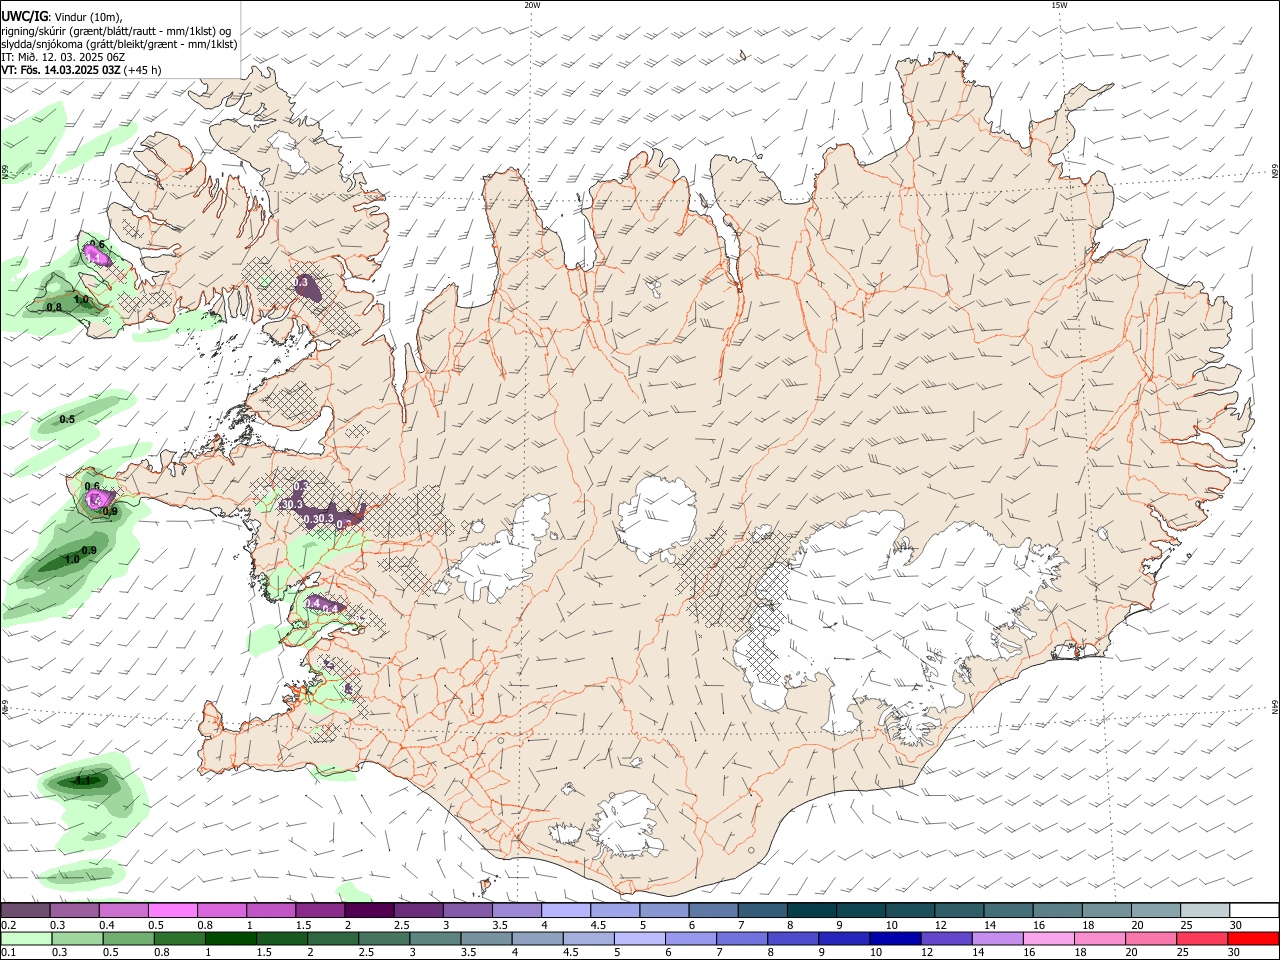Select the 6–7 slate blue snow swatch
The image size is (1280, 960).
[714, 910]
